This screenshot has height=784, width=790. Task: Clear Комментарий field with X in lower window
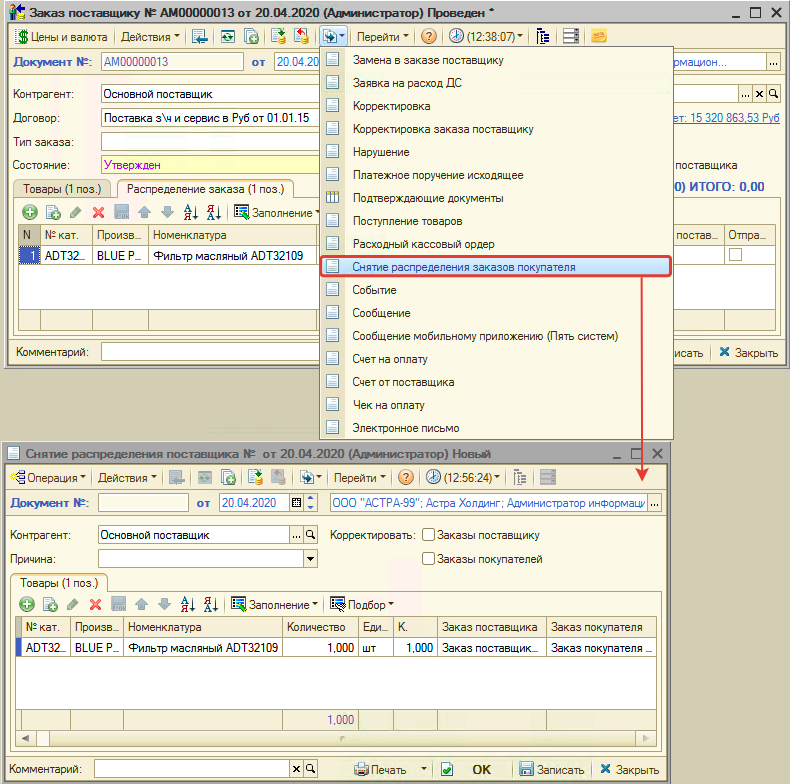pyautogui.click(x=296, y=769)
